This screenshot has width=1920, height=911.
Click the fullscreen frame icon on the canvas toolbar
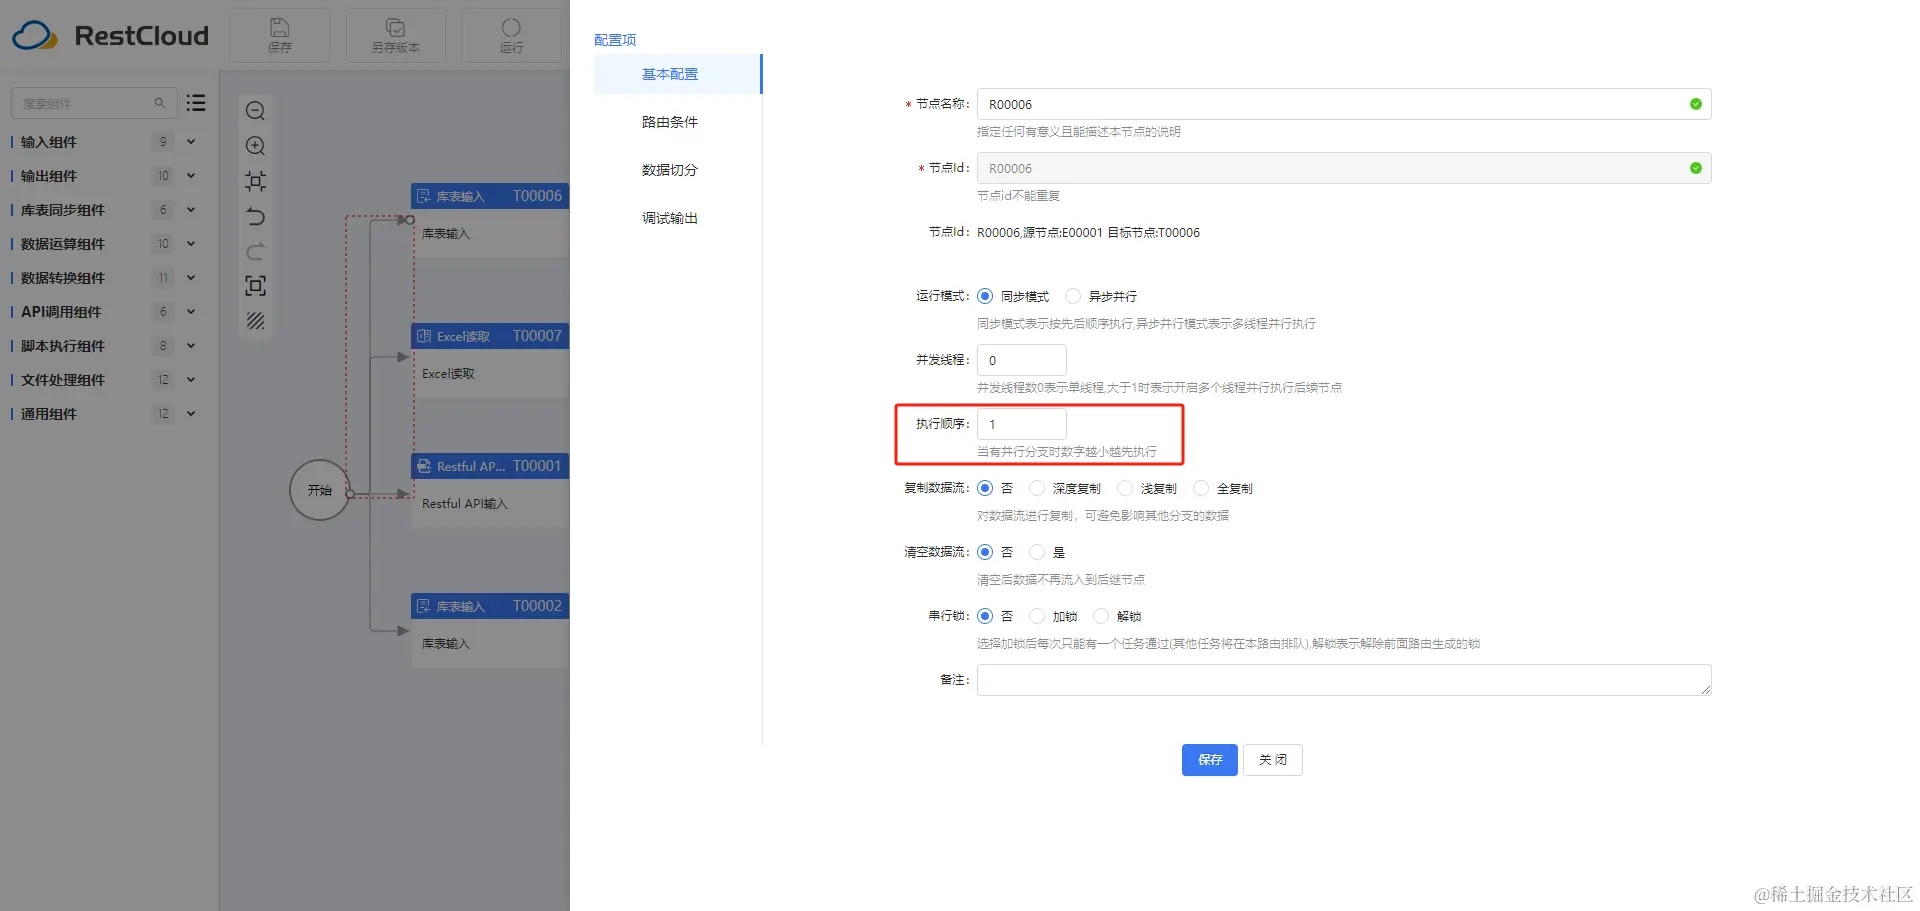[x=256, y=286]
